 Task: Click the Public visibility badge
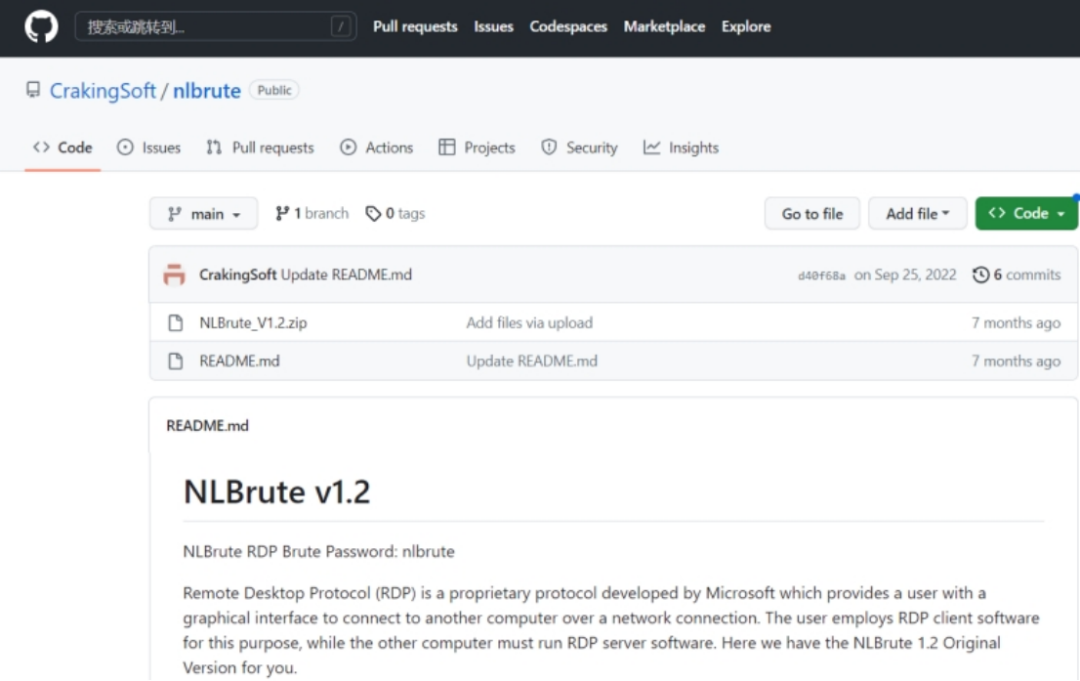274,90
